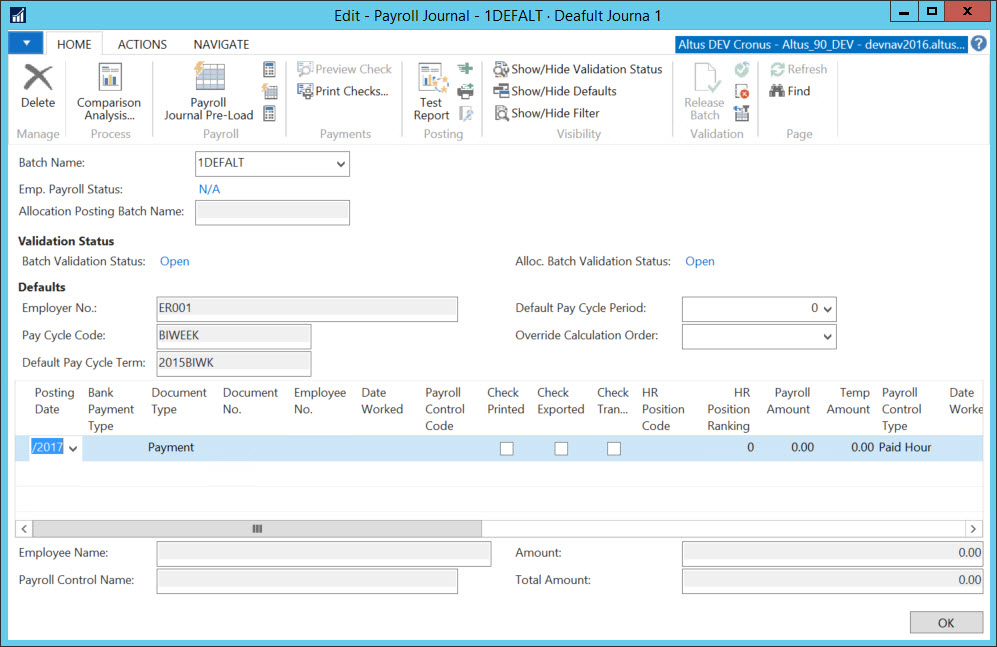Tick the Check Exported checkbox
The image size is (997, 647).
coord(561,448)
